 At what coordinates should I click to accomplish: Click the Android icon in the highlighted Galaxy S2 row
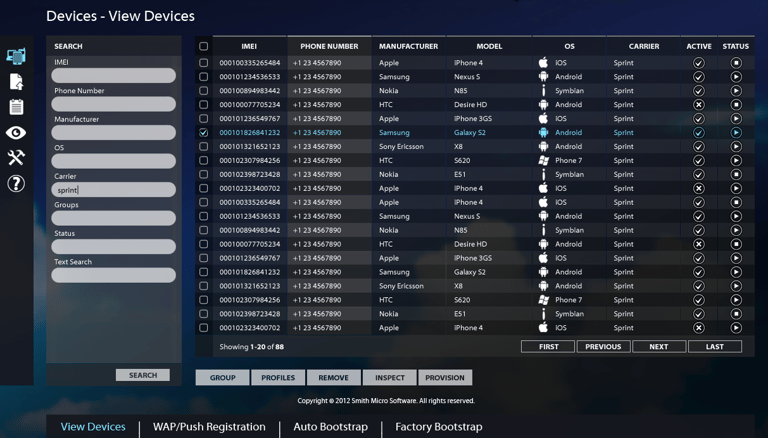(x=543, y=132)
